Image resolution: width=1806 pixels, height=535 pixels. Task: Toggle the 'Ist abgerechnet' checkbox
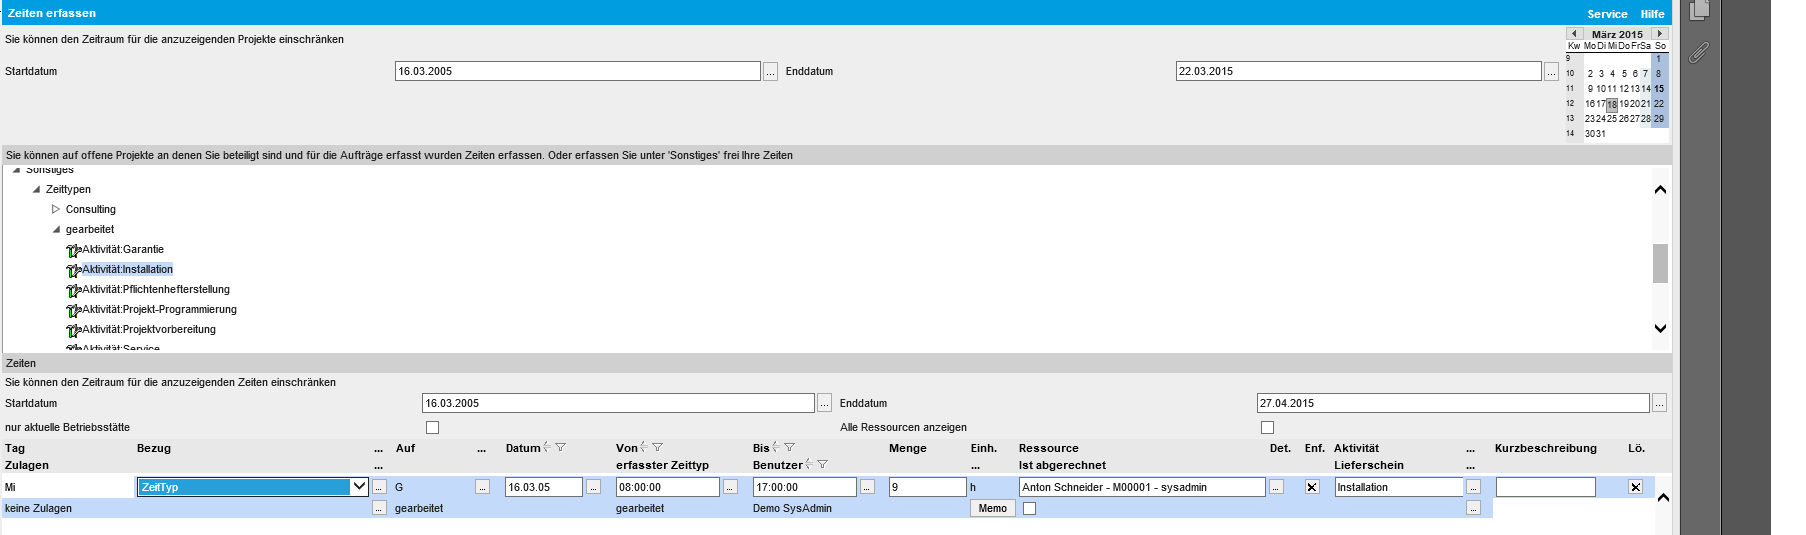click(x=1029, y=509)
